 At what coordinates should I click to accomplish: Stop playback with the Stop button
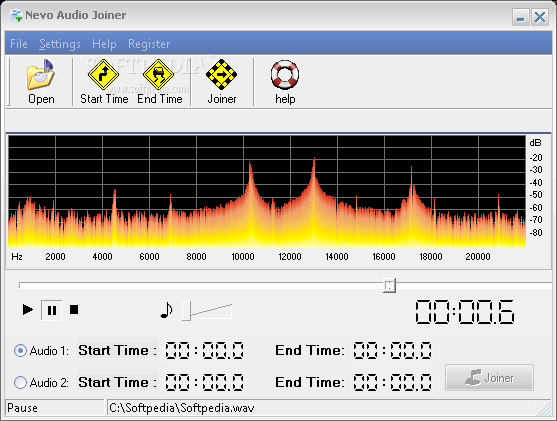coord(74,310)
